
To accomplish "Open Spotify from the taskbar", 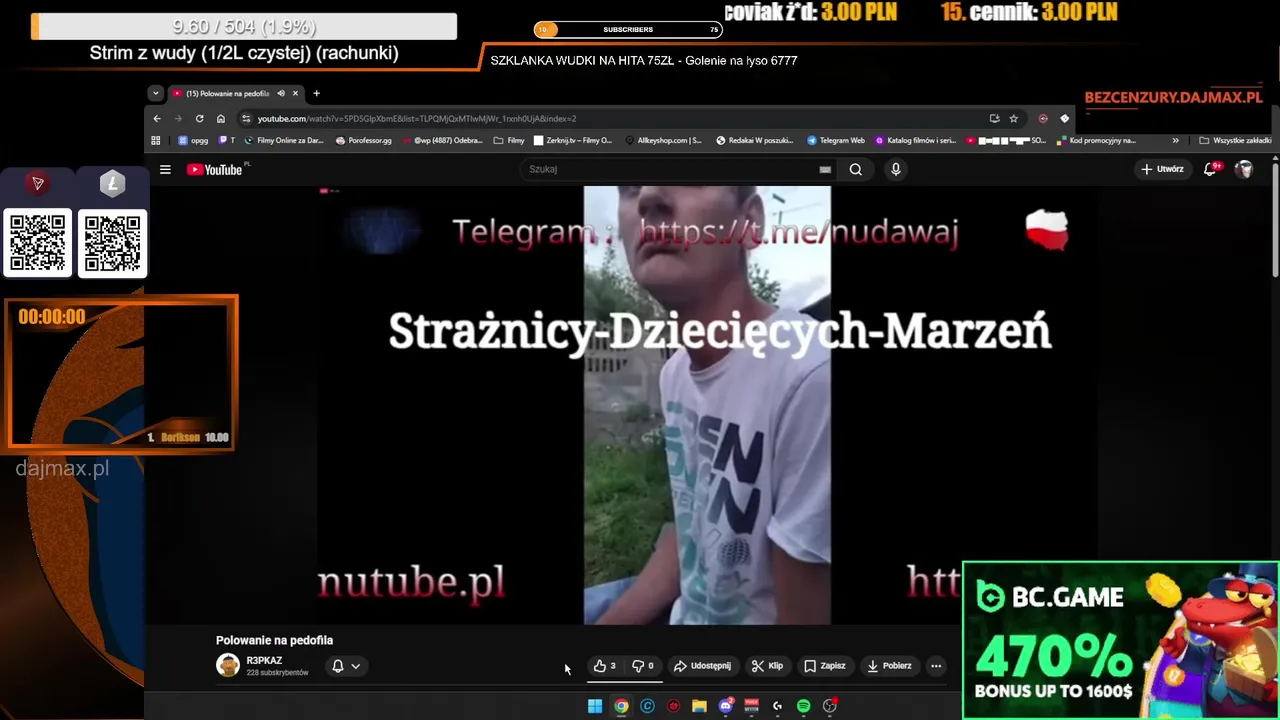I will pos(803,706).
